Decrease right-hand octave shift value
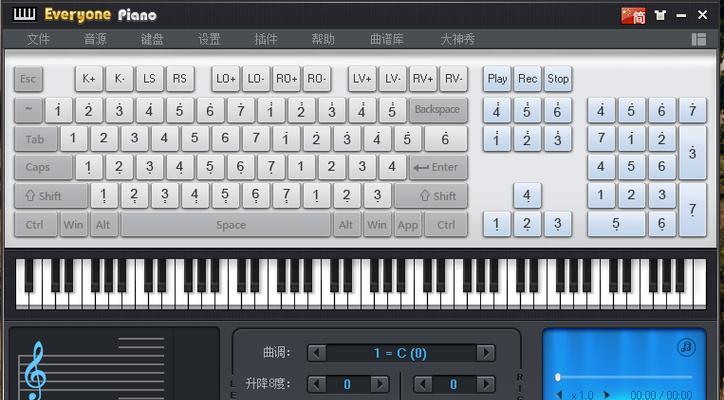 pos(423,384)
